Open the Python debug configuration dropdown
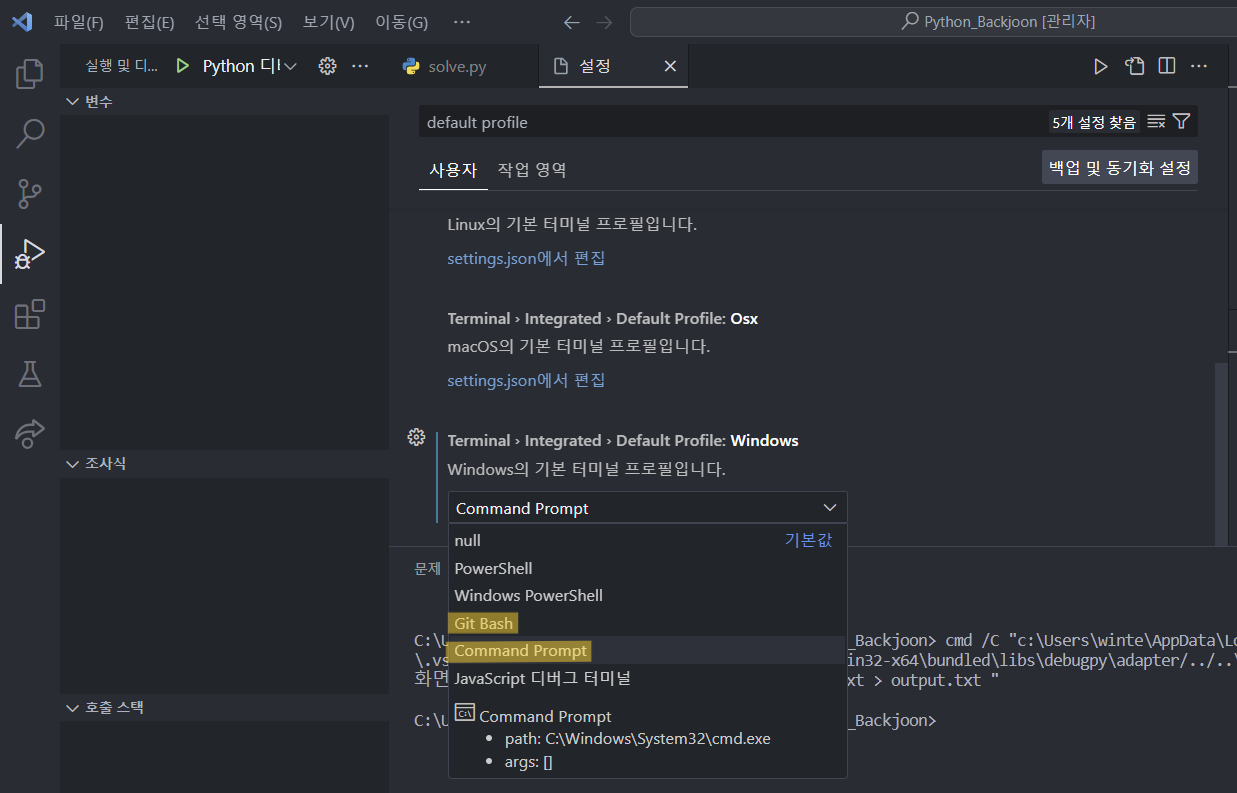The height and width of the screenshot is (793, 1237). 250,66
